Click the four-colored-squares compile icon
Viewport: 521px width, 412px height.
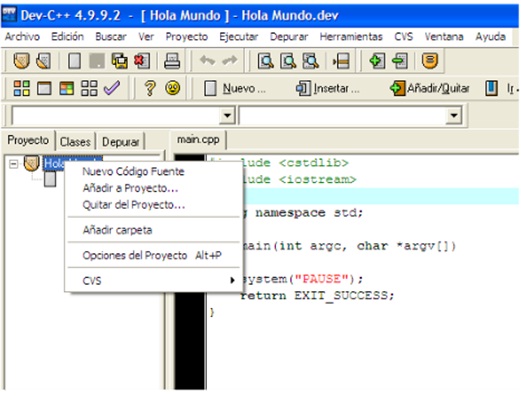click(x=21, y=88)
